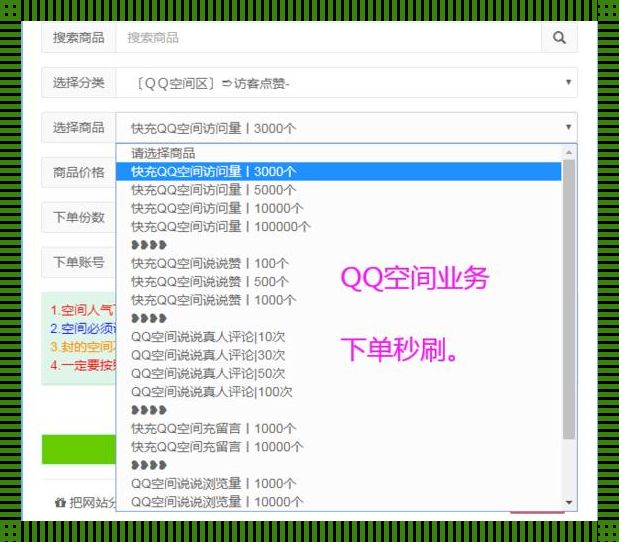Viewport: 619px width, 542px height.
Task: Select 快充QQ空间访问量 | 5000个 option
Action: [x=339, y=190]
